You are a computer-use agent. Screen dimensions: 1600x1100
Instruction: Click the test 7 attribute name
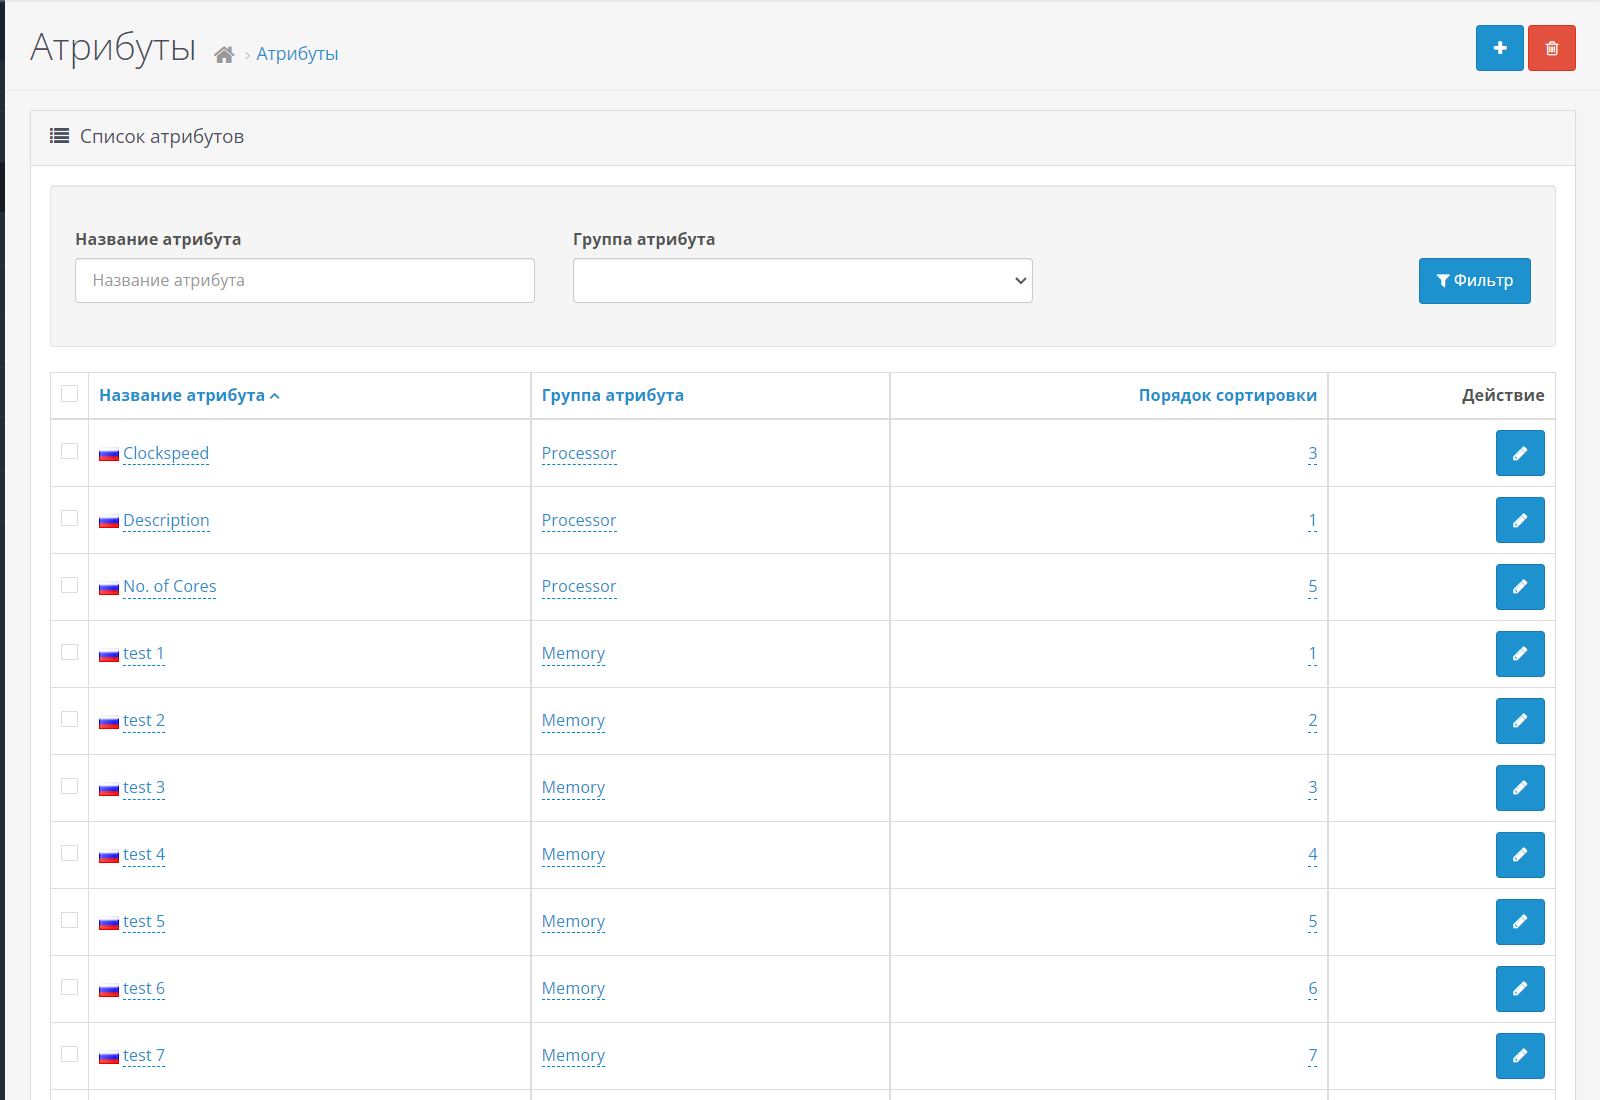pos(144,1055)
